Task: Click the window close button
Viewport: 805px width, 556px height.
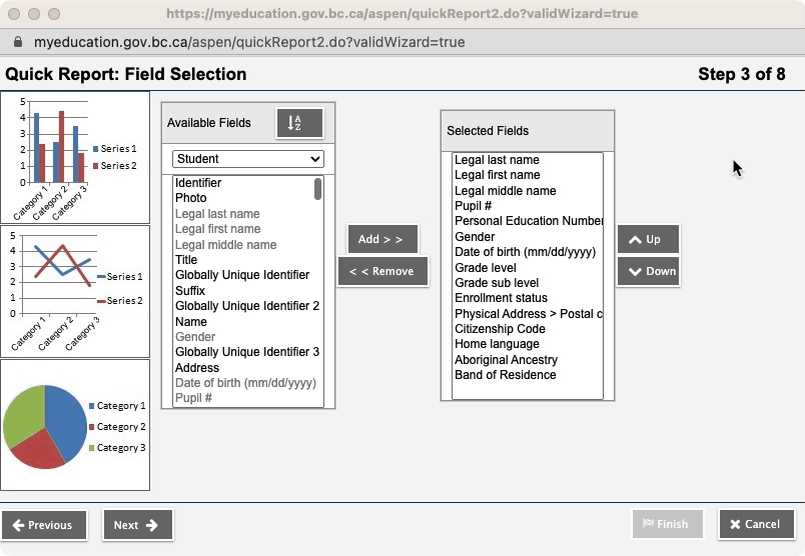Action: pyautogui.click(x=14, y=14)
